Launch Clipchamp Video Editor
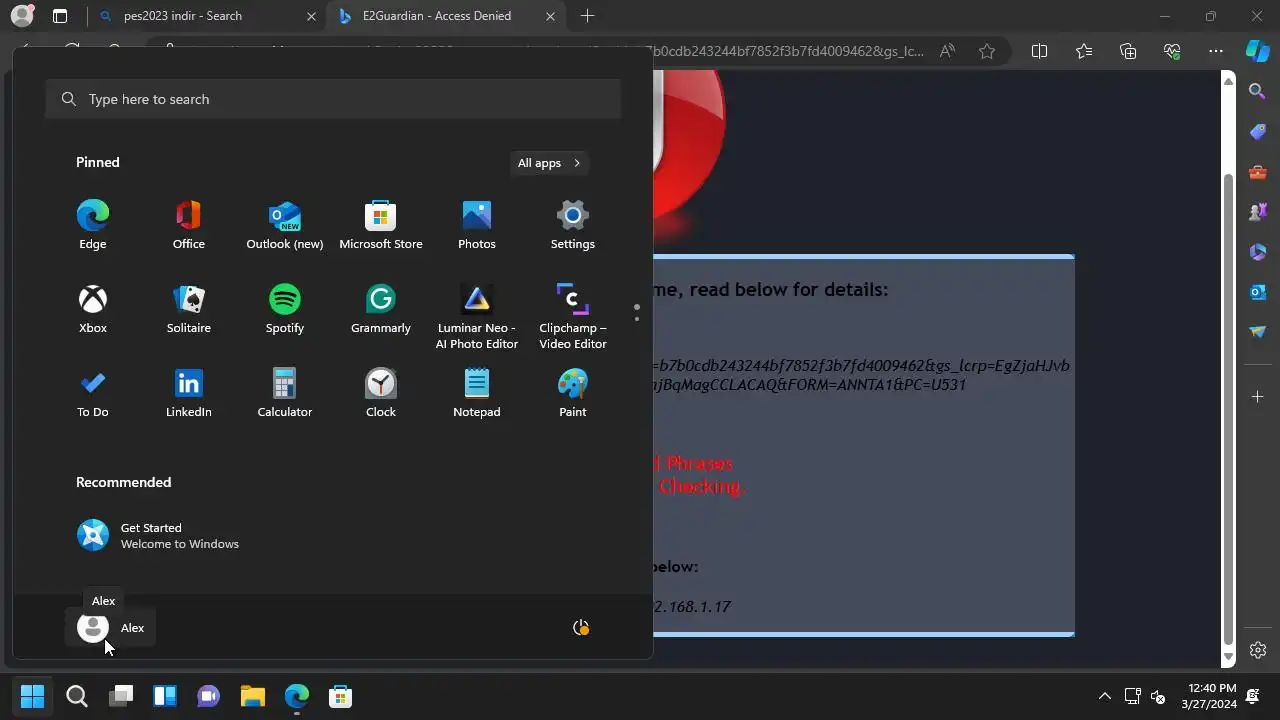Screen dimensions: 1280x720 pyautogui.click(x=573, y=316)
